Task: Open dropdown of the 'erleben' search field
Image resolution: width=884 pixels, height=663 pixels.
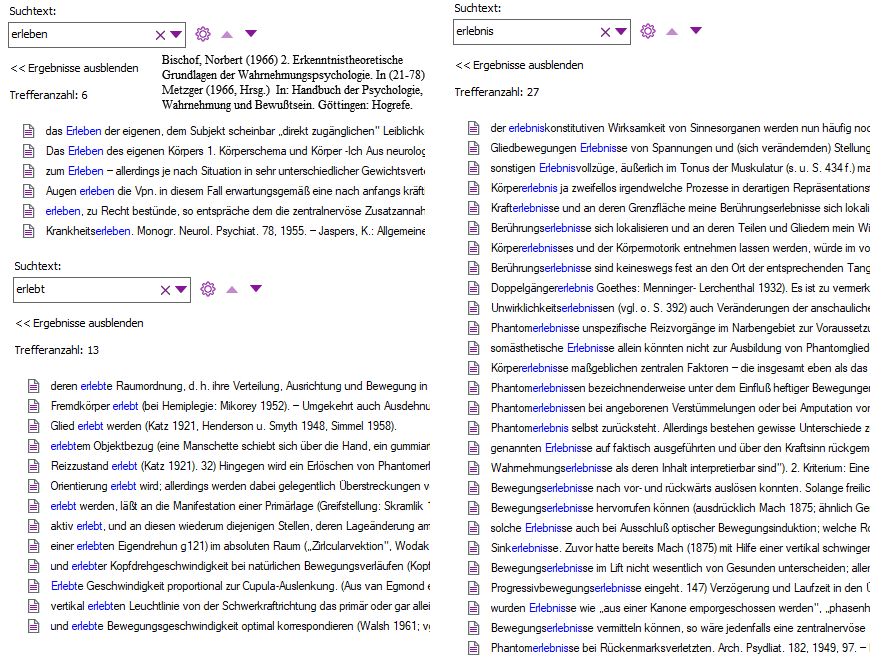Action: pyautogui.click(x=176, y=34)
